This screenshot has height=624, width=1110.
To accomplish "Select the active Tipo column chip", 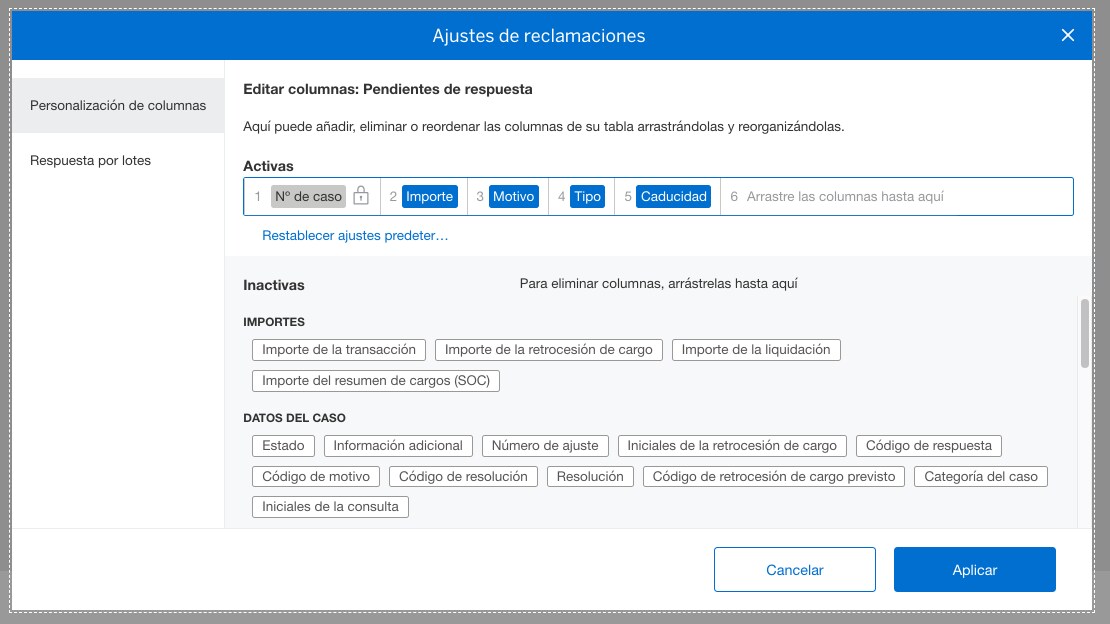I will [588, 196].
